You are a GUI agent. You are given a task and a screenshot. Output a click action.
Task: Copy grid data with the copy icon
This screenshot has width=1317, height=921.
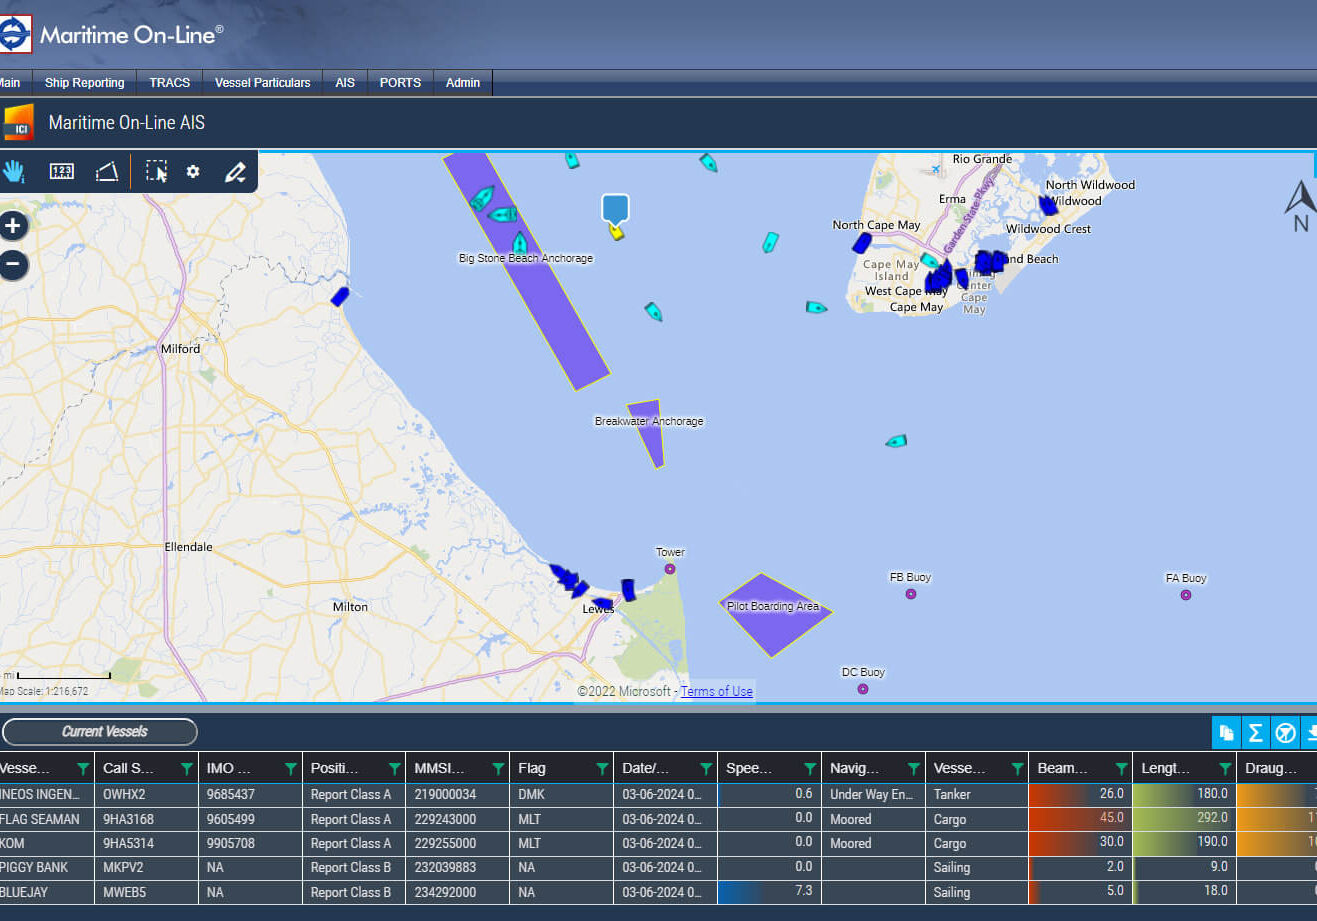[x=1225, y=733]
